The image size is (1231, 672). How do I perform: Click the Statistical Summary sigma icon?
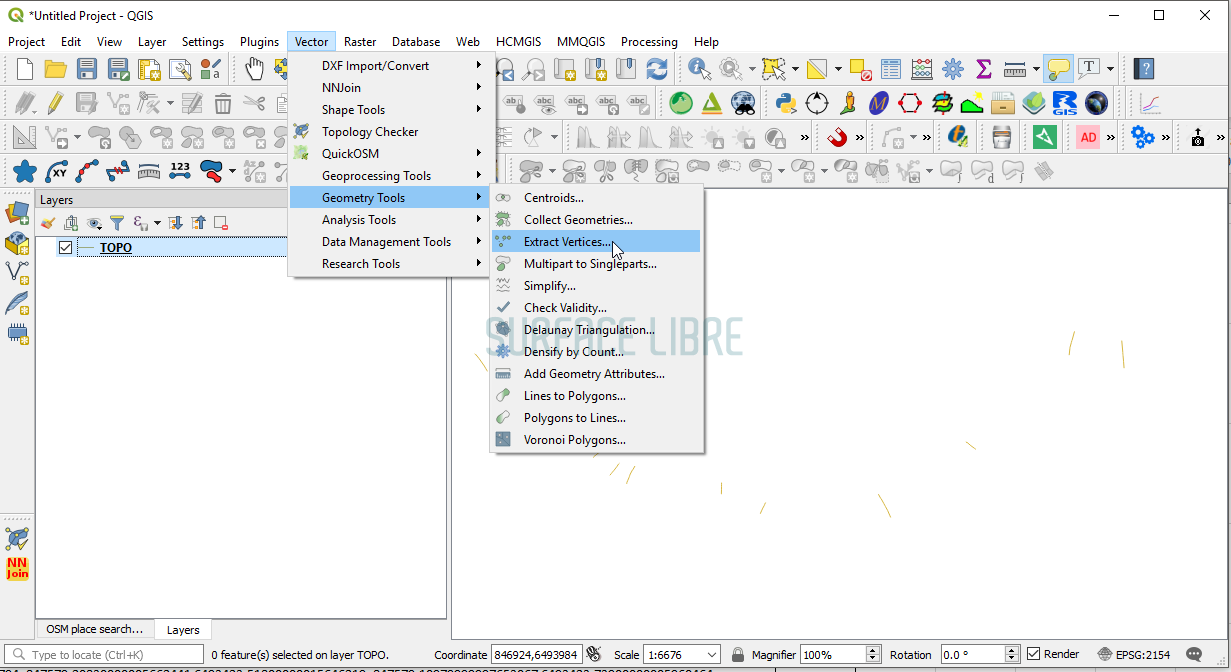[x=983, y=69]
